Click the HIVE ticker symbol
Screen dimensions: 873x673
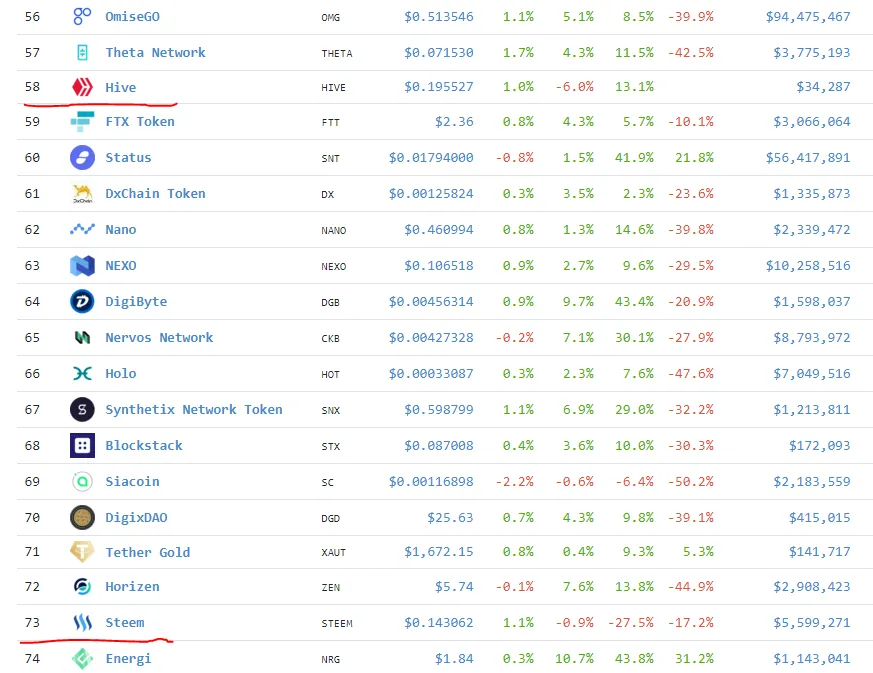(333, 88)
